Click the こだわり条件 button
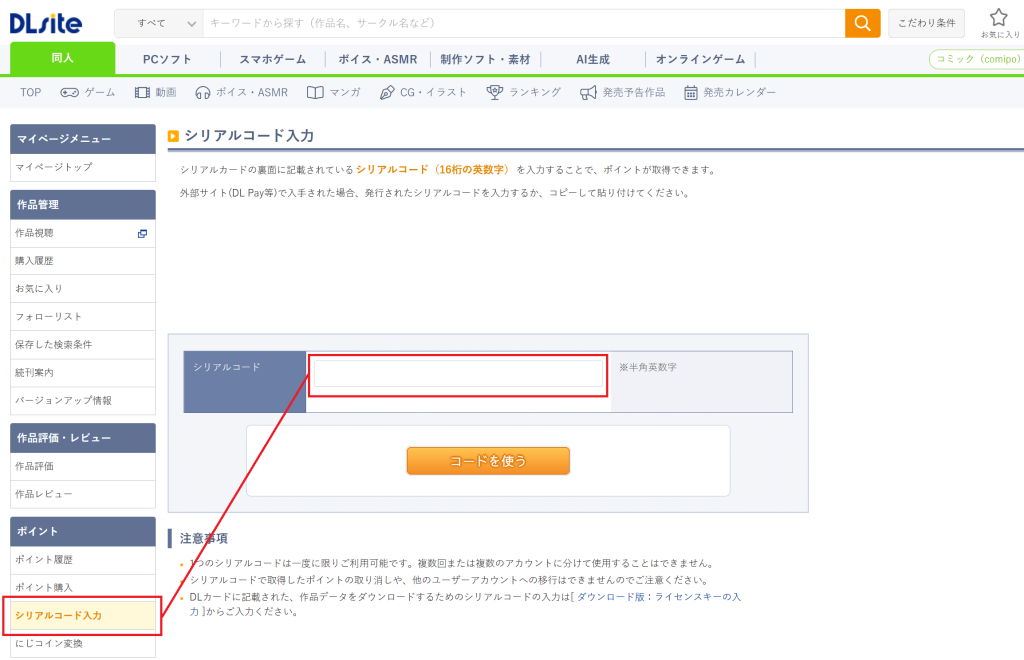 [x=926, y=23]
